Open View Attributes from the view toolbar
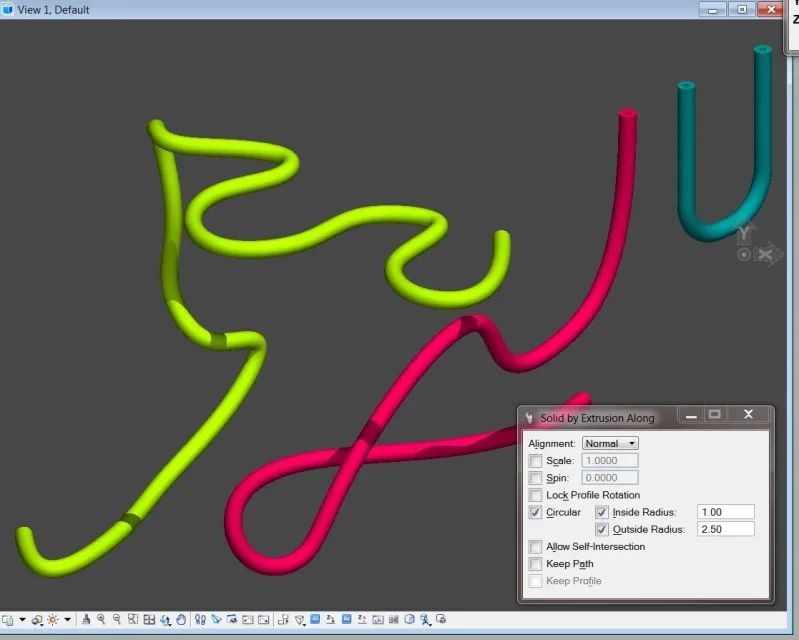 (7, 620)
